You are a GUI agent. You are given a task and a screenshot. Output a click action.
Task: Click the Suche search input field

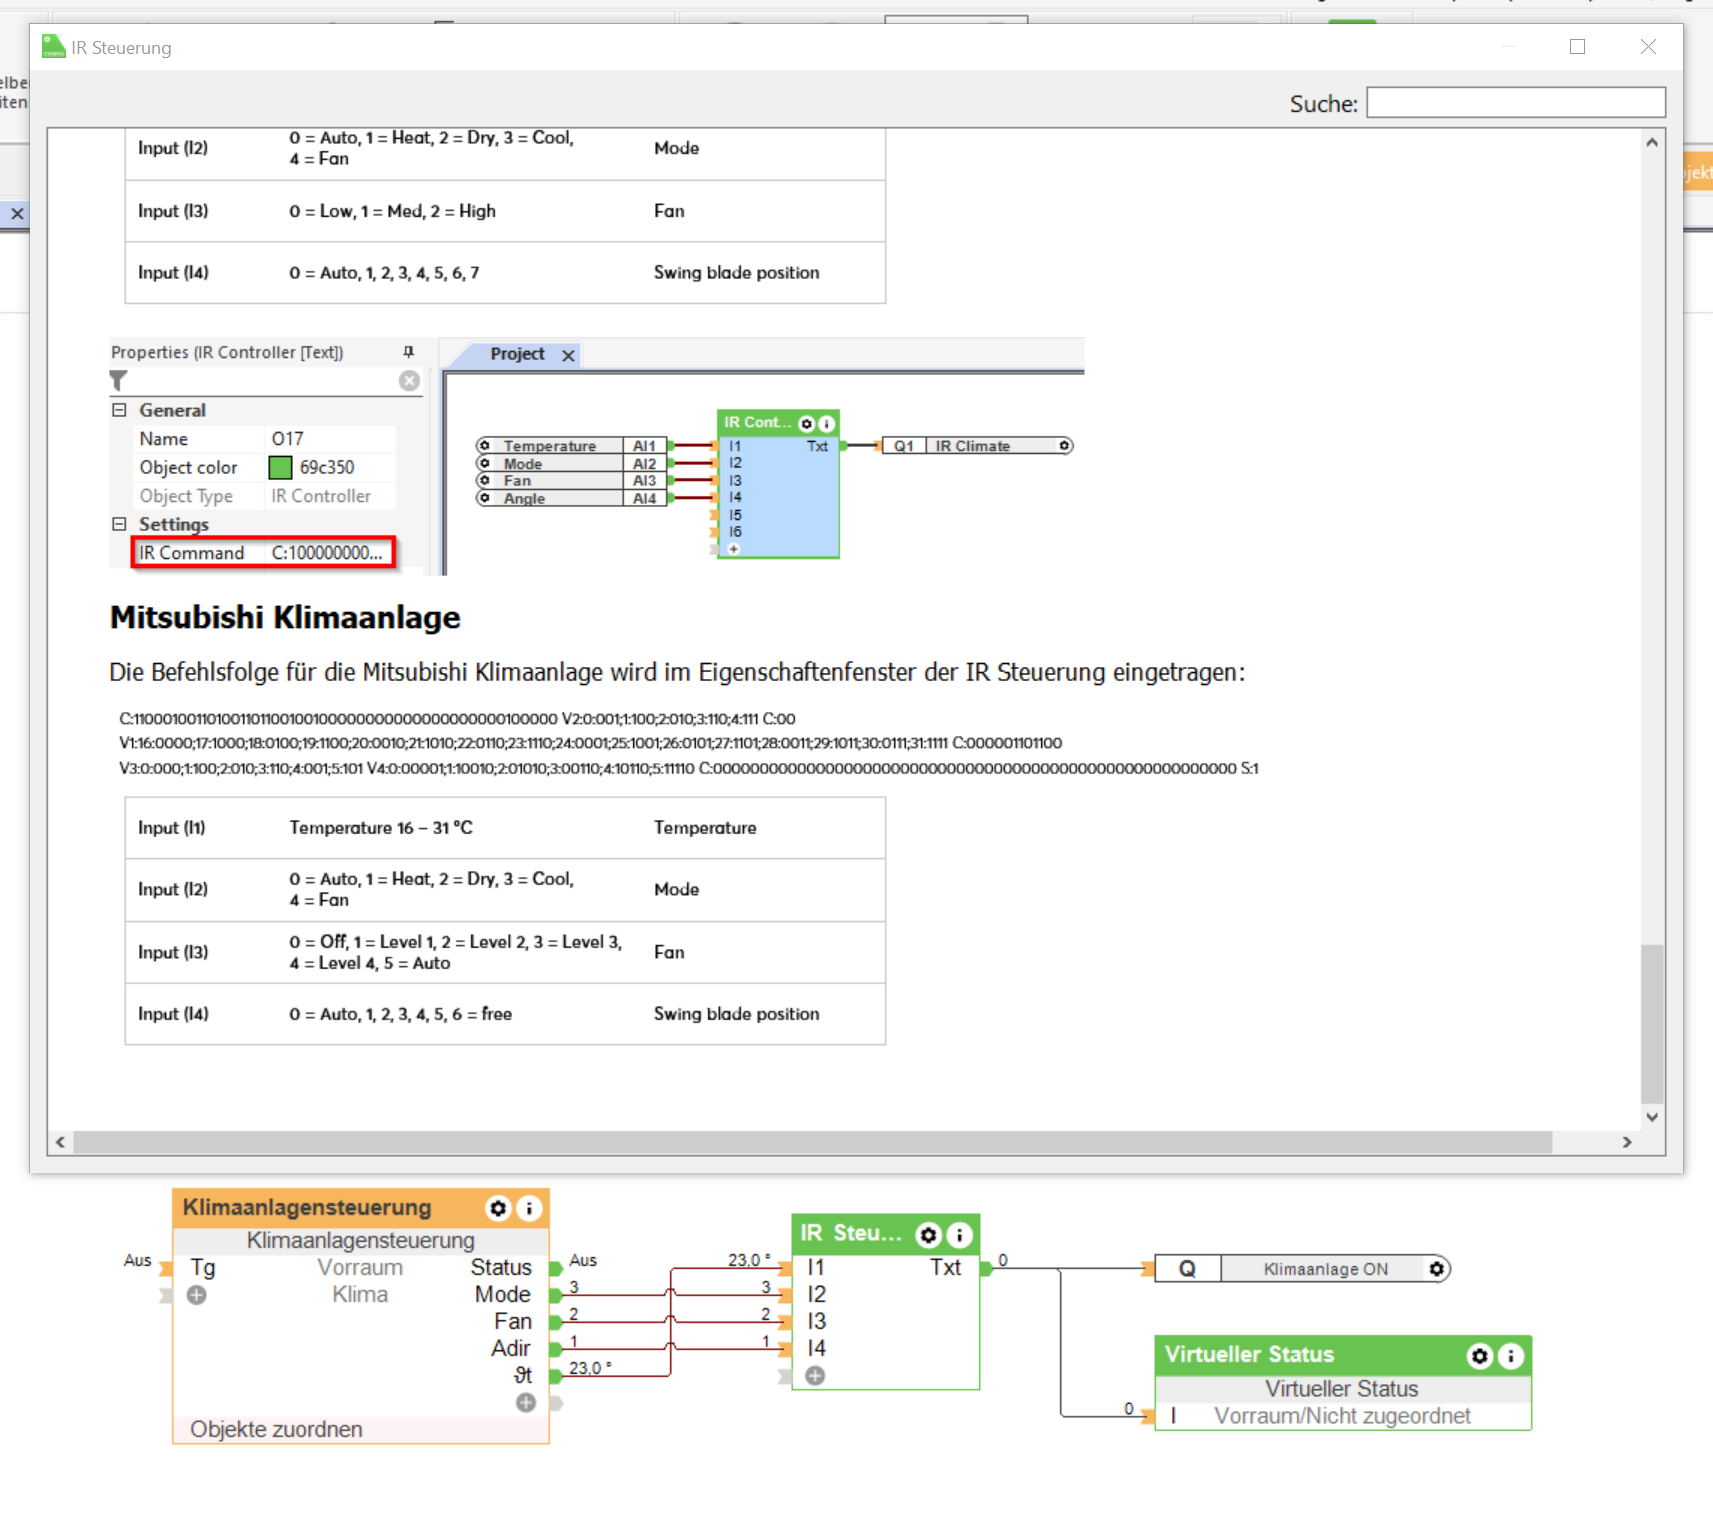(1515, 103)
